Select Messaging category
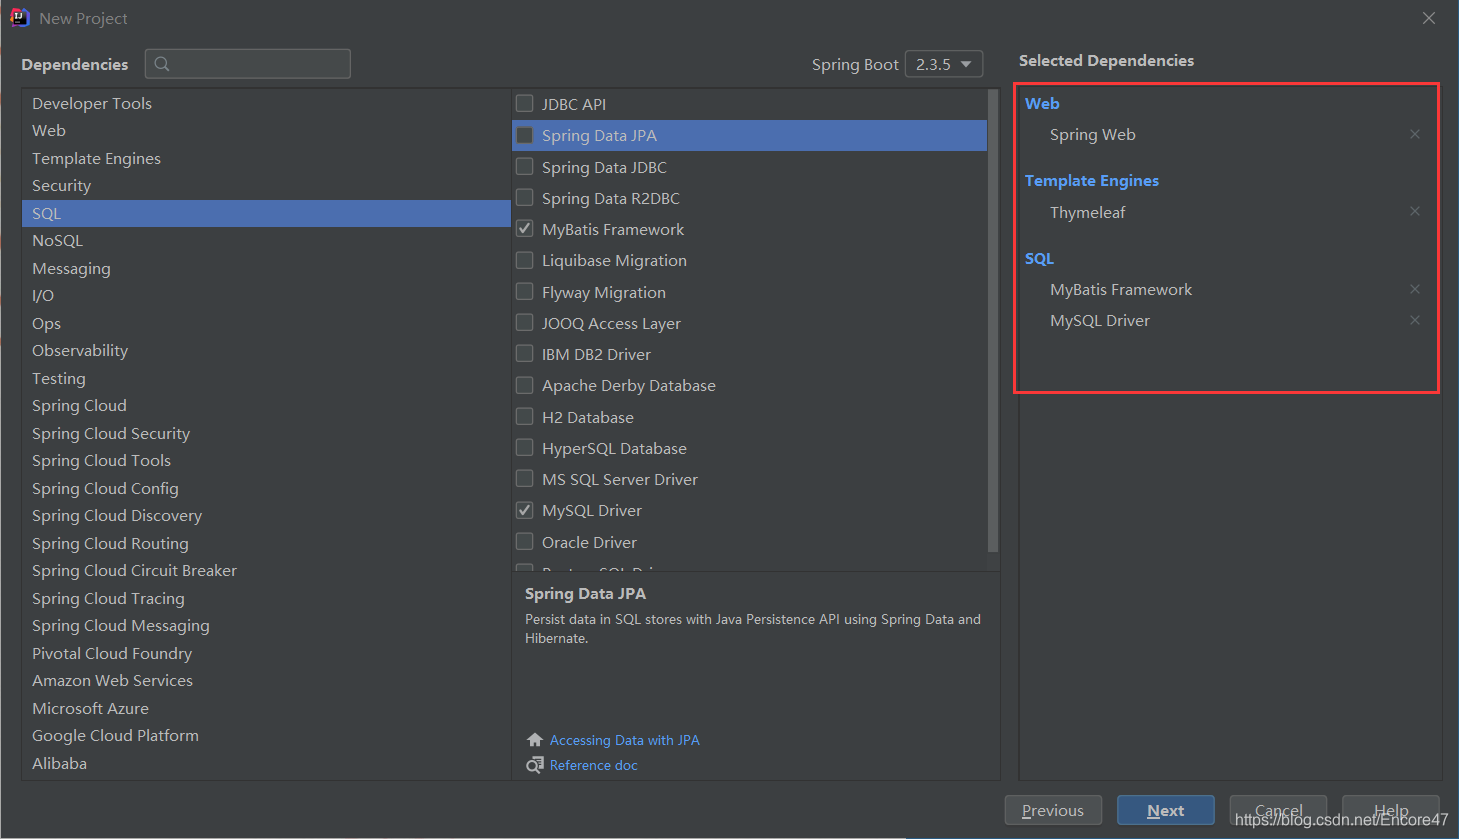The width and height of the screenshot is (1459, 839). click(x=266, y=268)
